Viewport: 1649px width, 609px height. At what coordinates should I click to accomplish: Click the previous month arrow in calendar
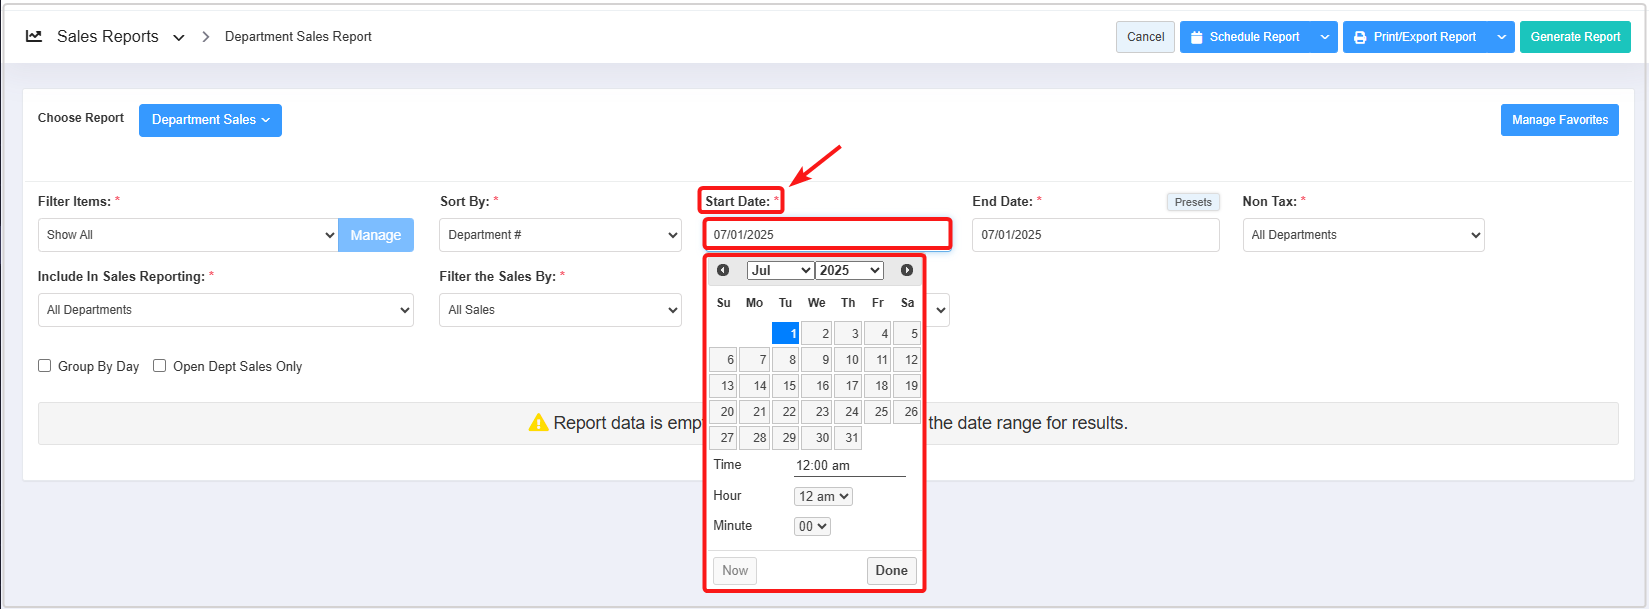[723, 270]
